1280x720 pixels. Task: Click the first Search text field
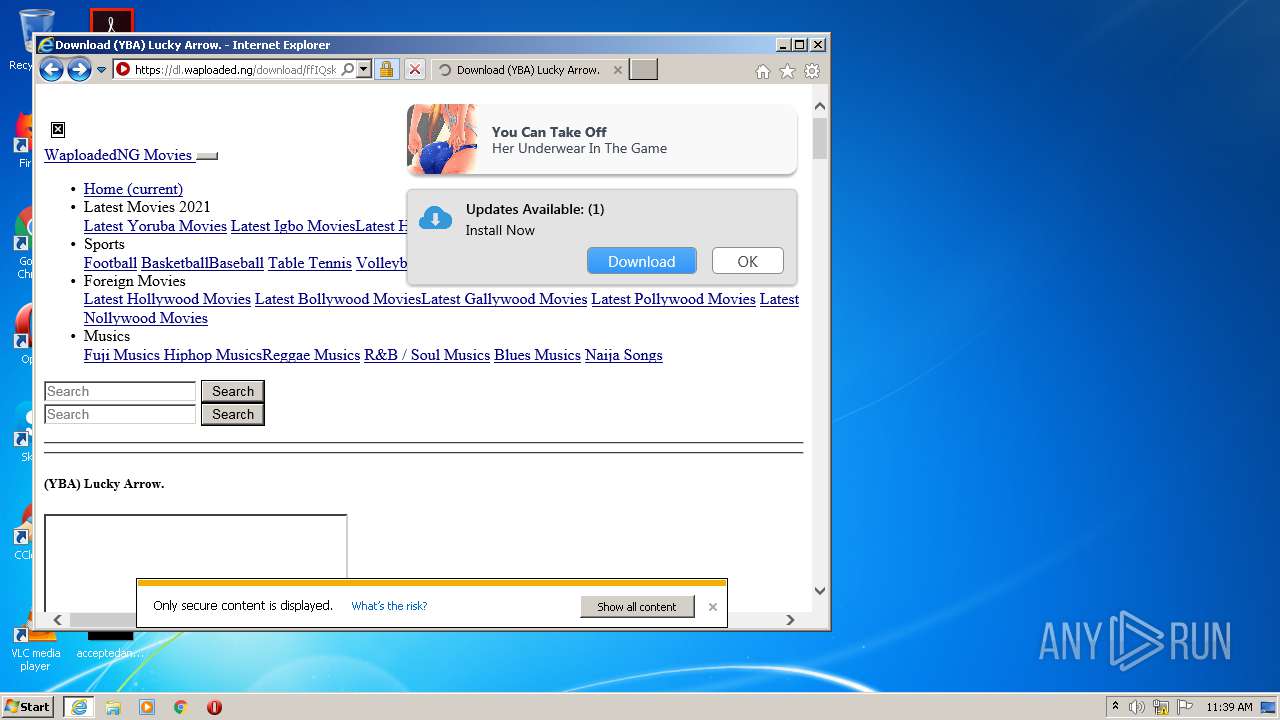coord(120,391)
